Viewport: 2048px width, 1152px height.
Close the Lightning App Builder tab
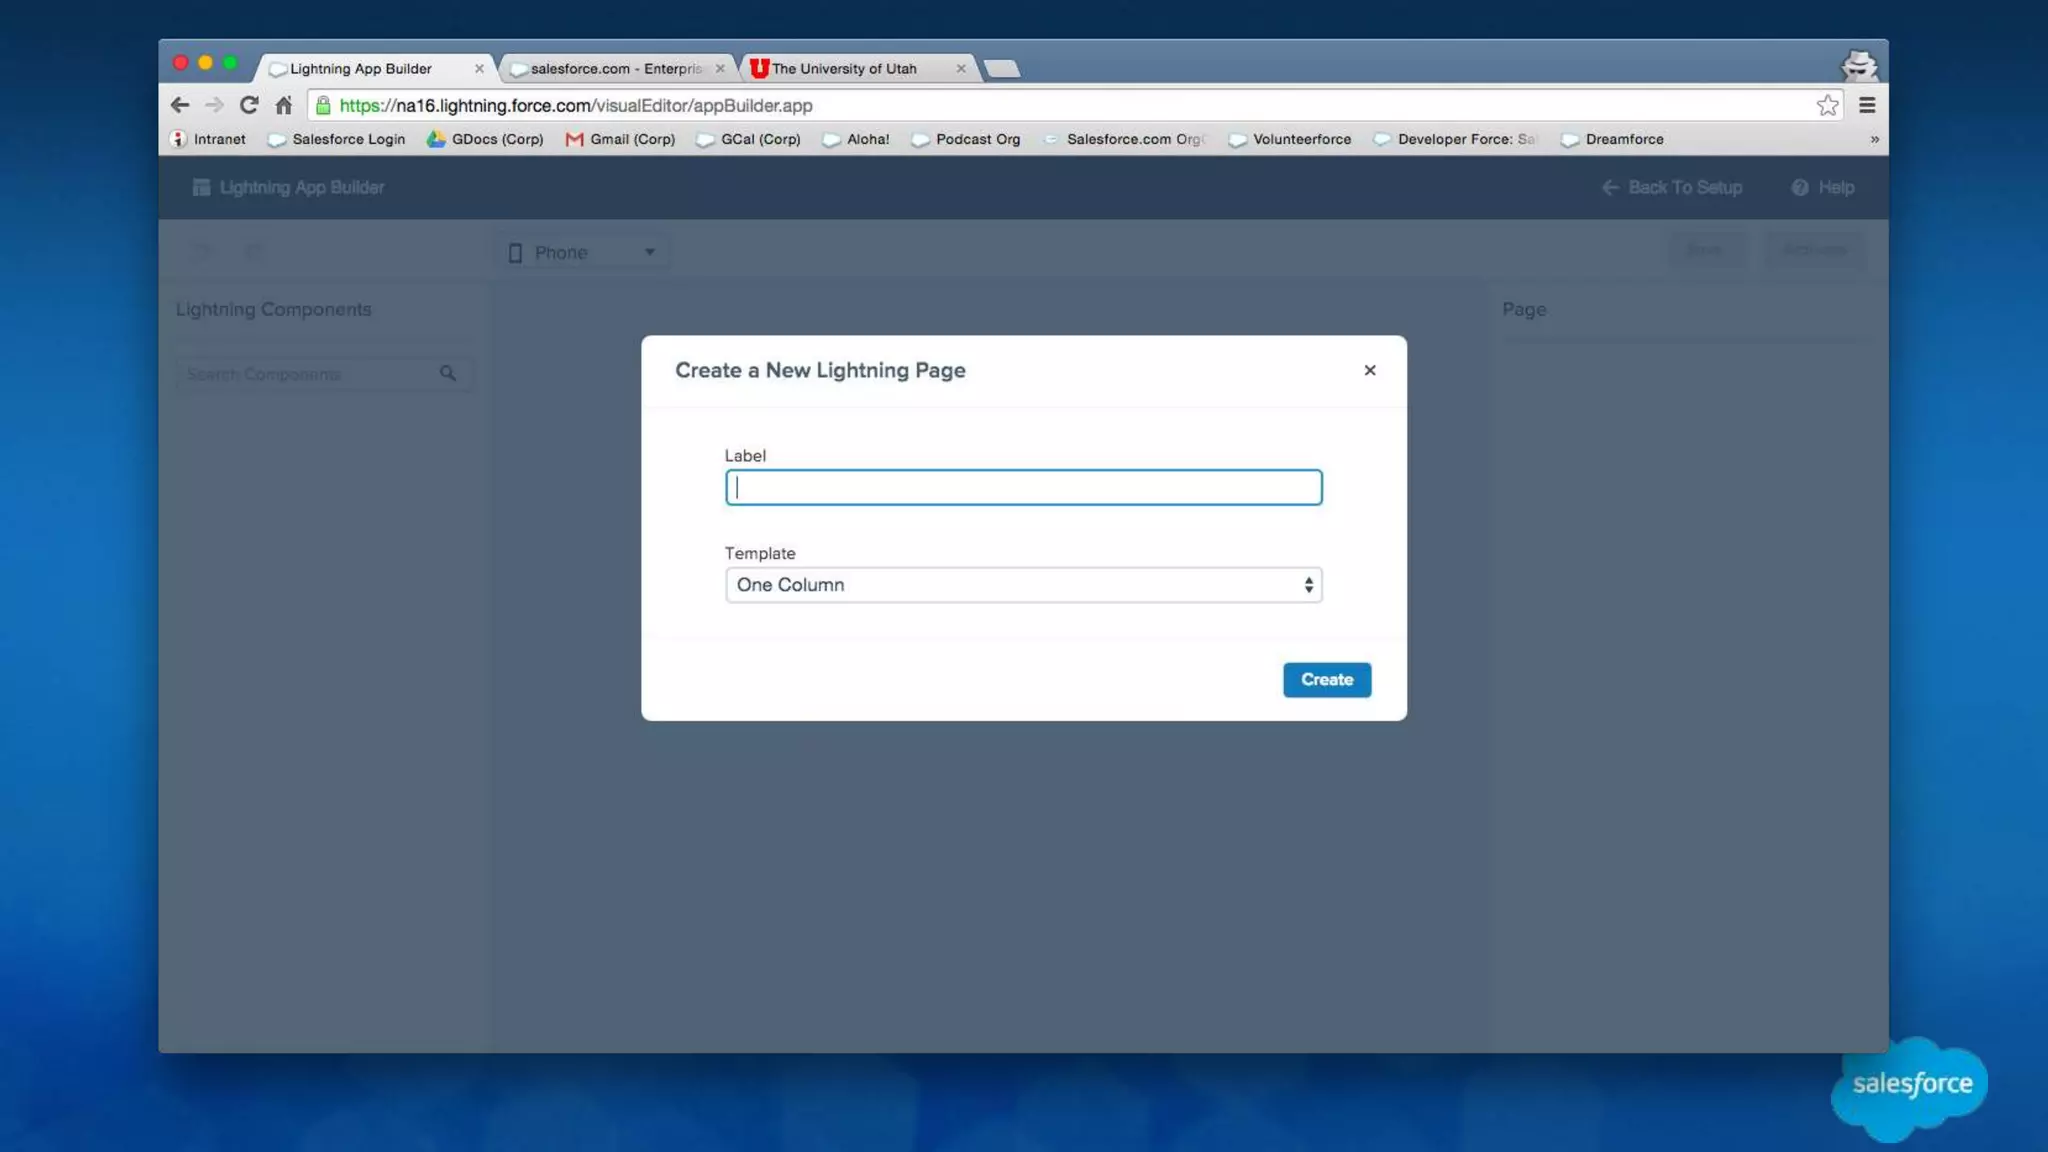click(479, 68)
